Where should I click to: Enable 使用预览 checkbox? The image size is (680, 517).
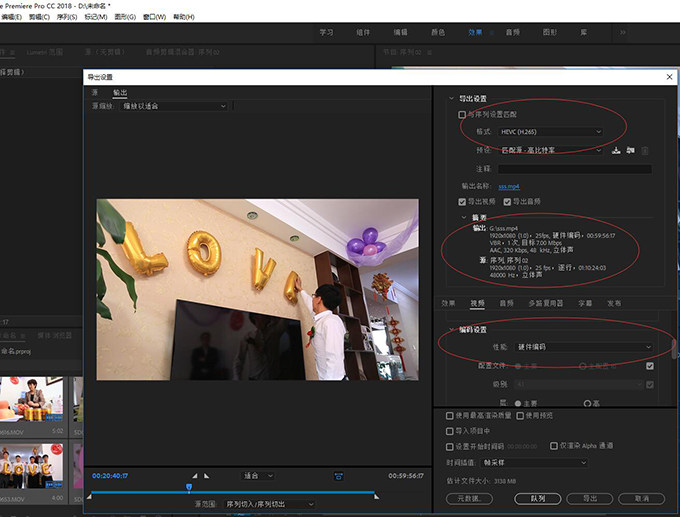point(520,416)
